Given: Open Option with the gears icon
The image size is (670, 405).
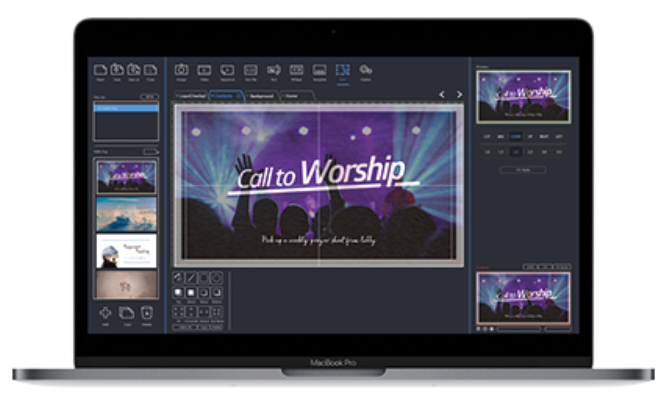Looking at the screenshot, I should [366, 70].
